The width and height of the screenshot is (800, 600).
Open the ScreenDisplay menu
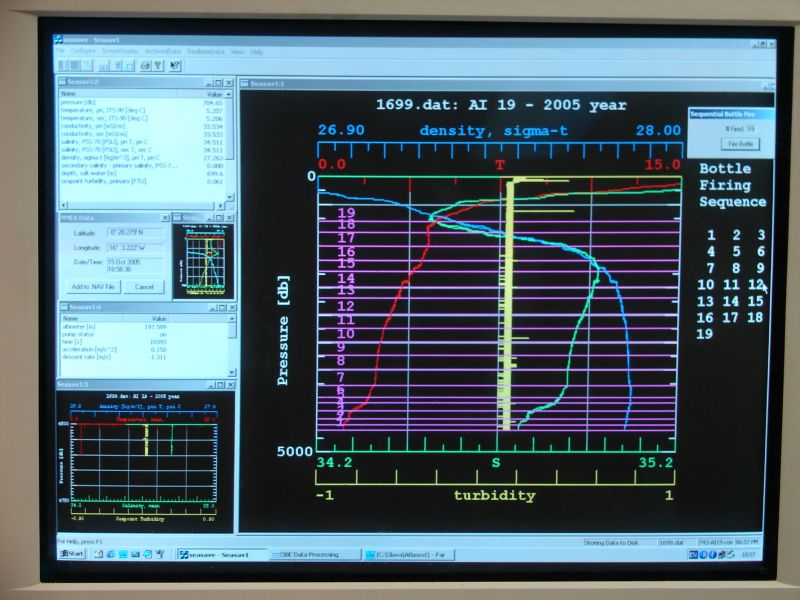[120, 51]
